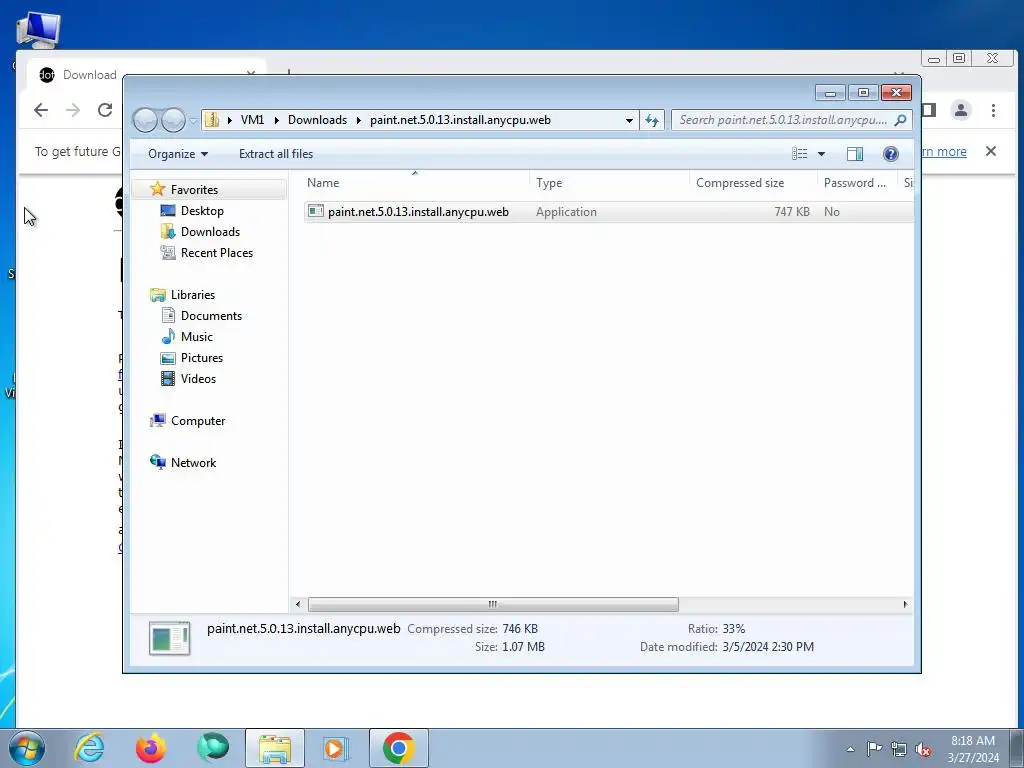Open the Pictures library
The width and height of the screenshot is (1024, 768).
point(202,358)
